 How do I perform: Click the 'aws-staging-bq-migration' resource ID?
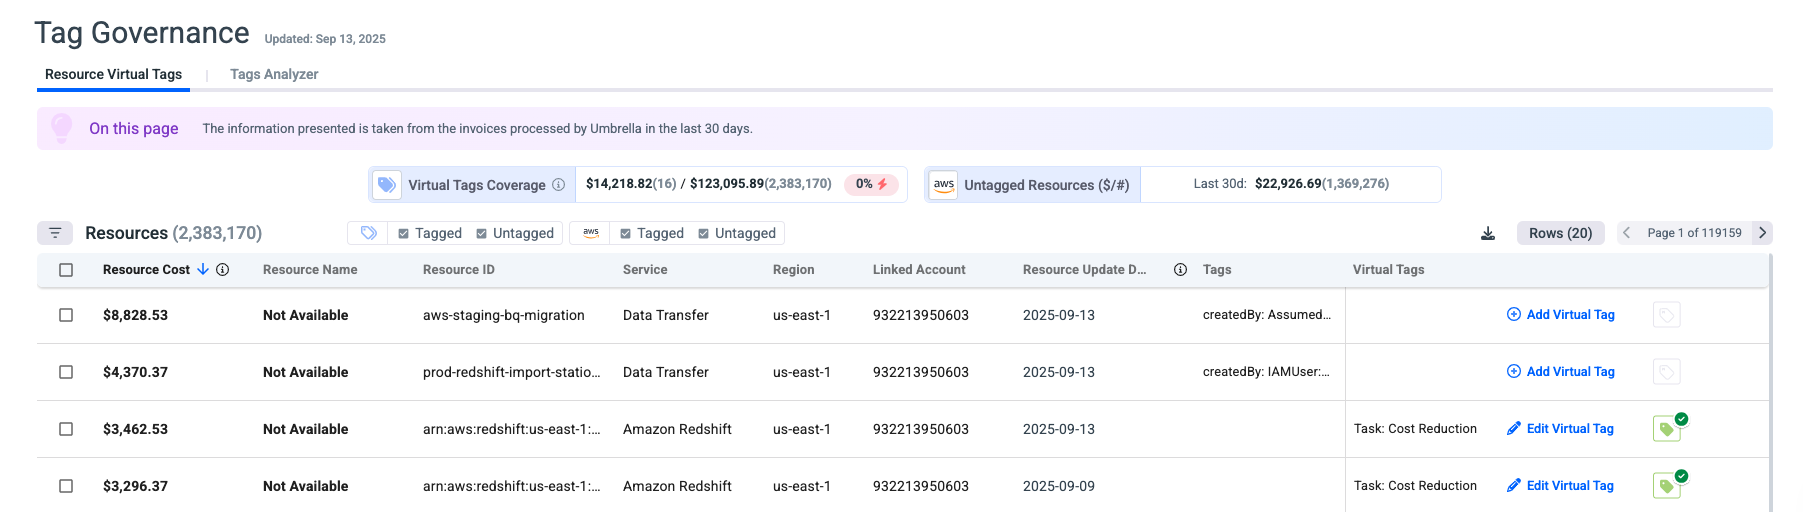pyautogui.click(x=503, y=315)
